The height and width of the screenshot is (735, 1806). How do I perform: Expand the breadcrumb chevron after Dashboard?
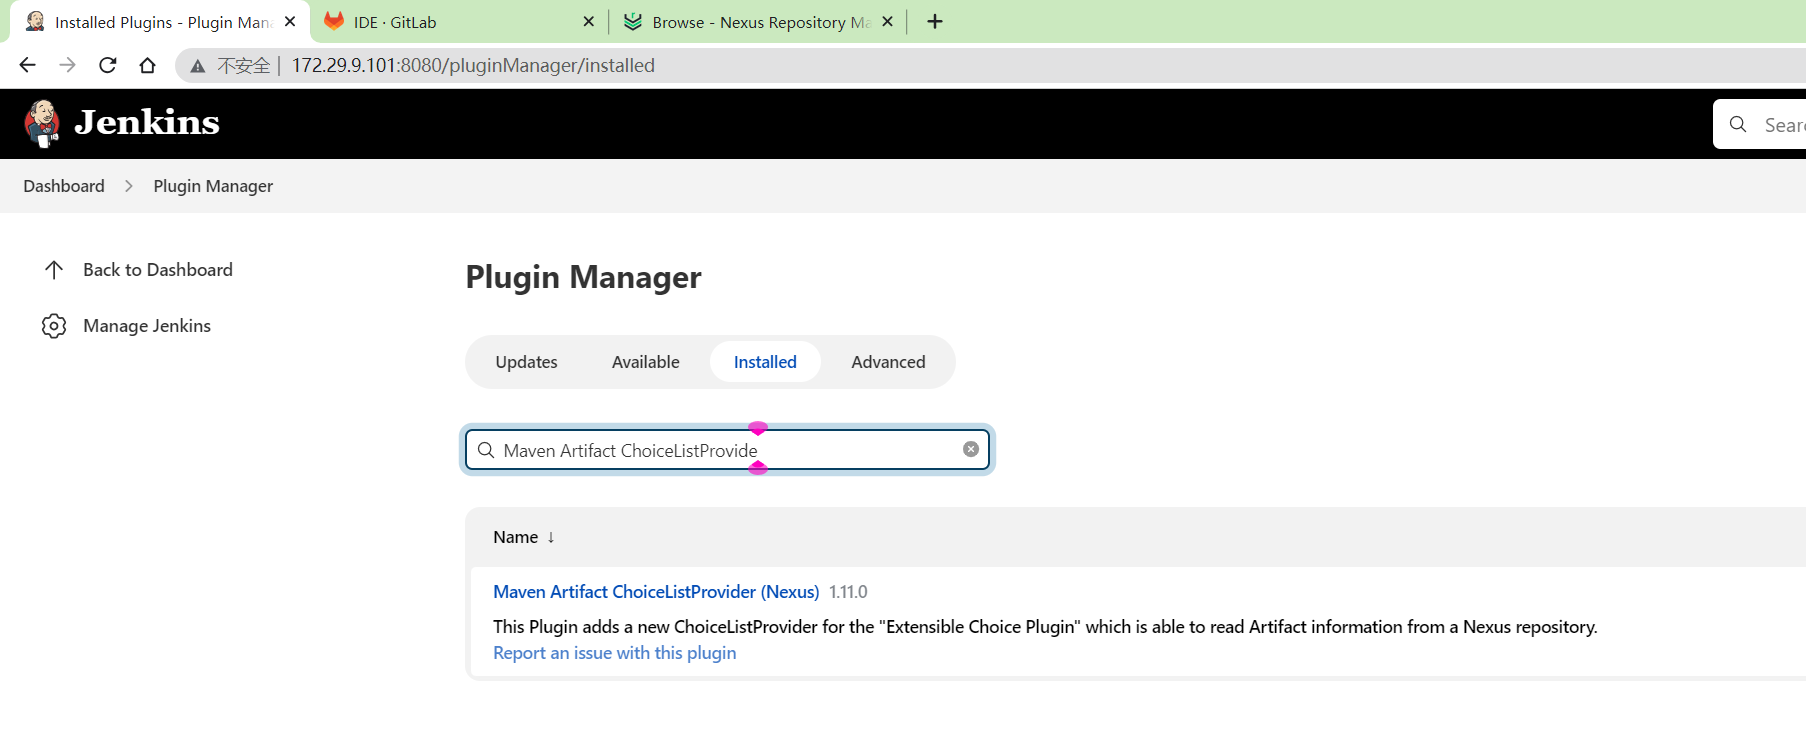[x=129, y=186]
